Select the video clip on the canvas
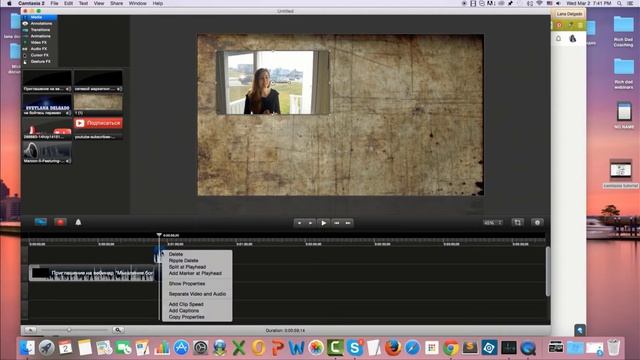Image resolution: width=640 pixels, height=360 pixels. tap(273, 82)
